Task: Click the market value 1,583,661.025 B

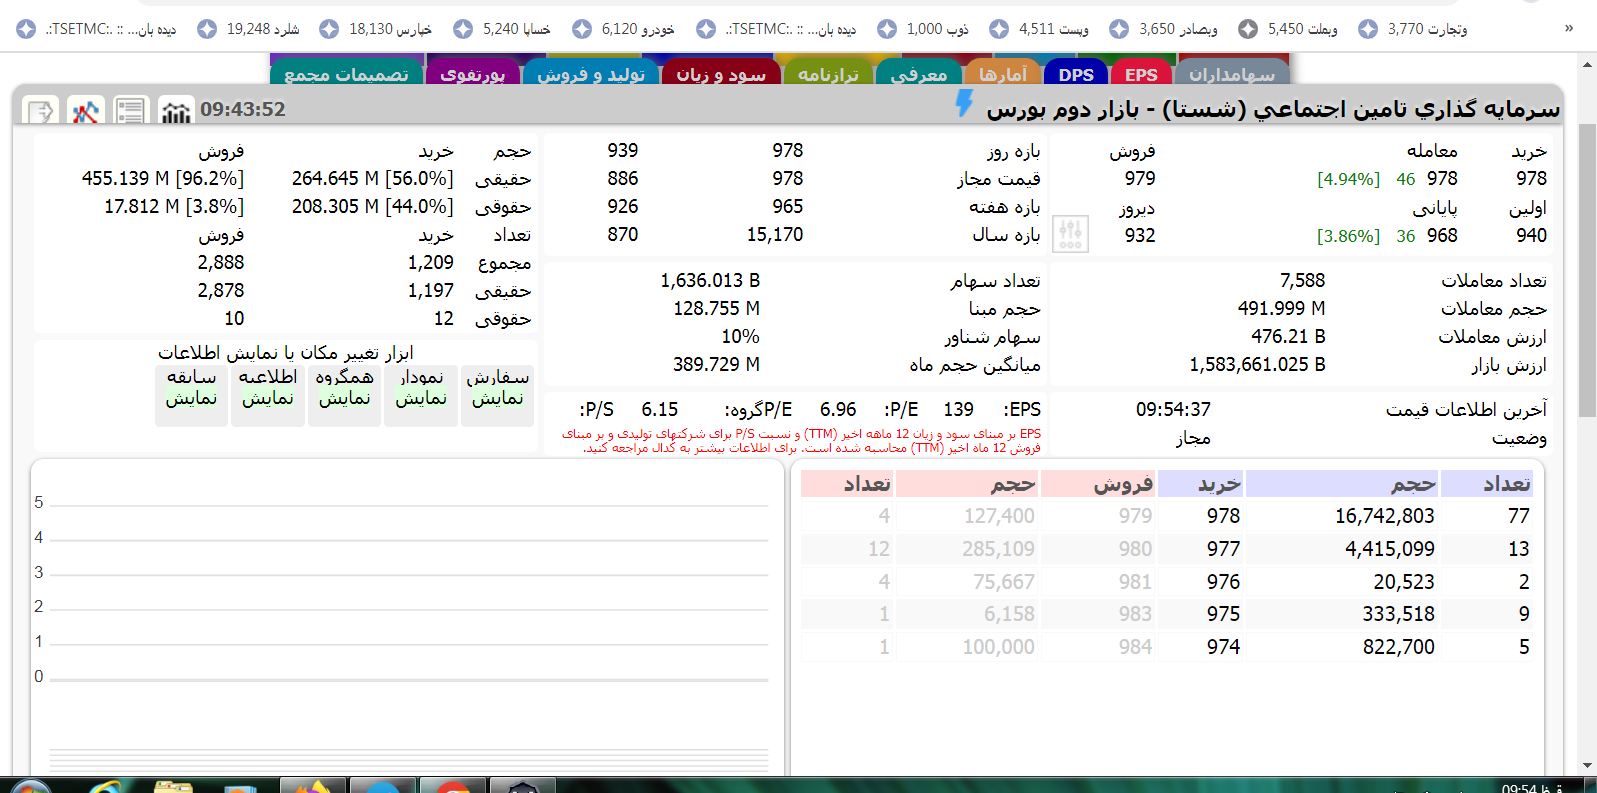Action: 1257,365
